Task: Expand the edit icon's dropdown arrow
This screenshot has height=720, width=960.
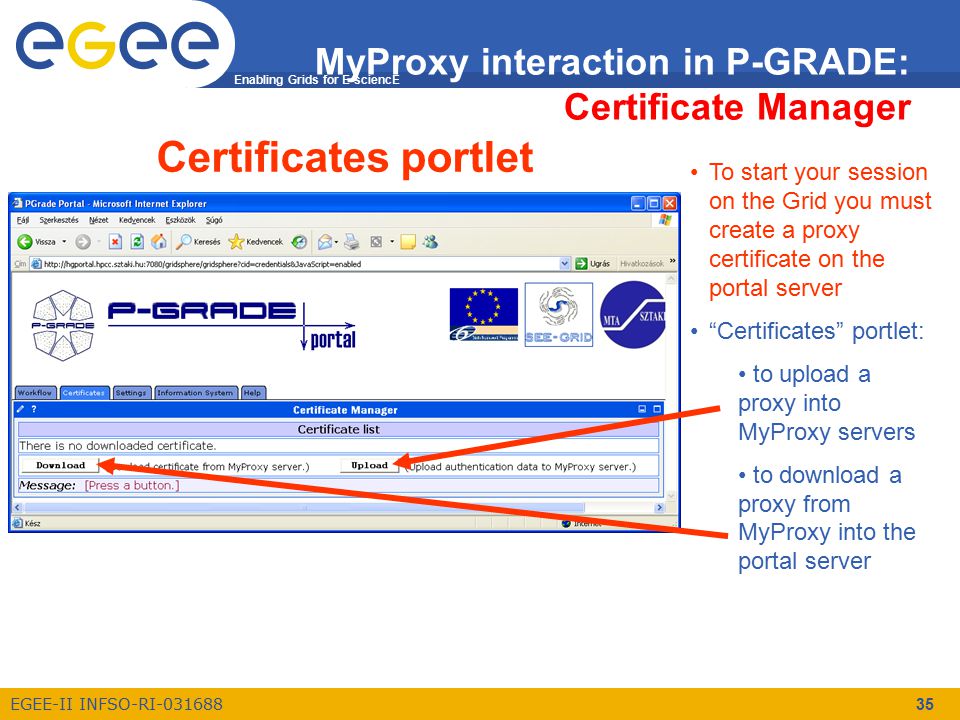Action: [392, 242]
